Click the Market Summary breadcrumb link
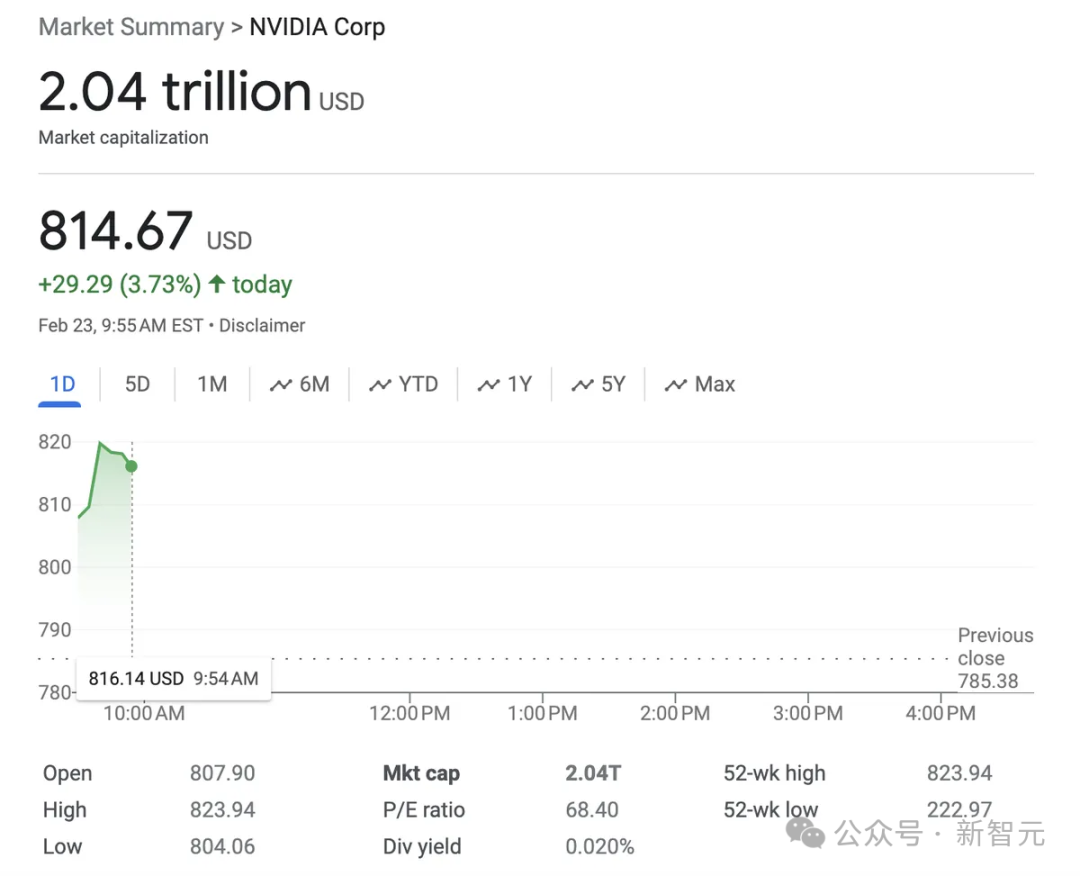This screenshot has width=1080, height=876. tap(131, 27)
